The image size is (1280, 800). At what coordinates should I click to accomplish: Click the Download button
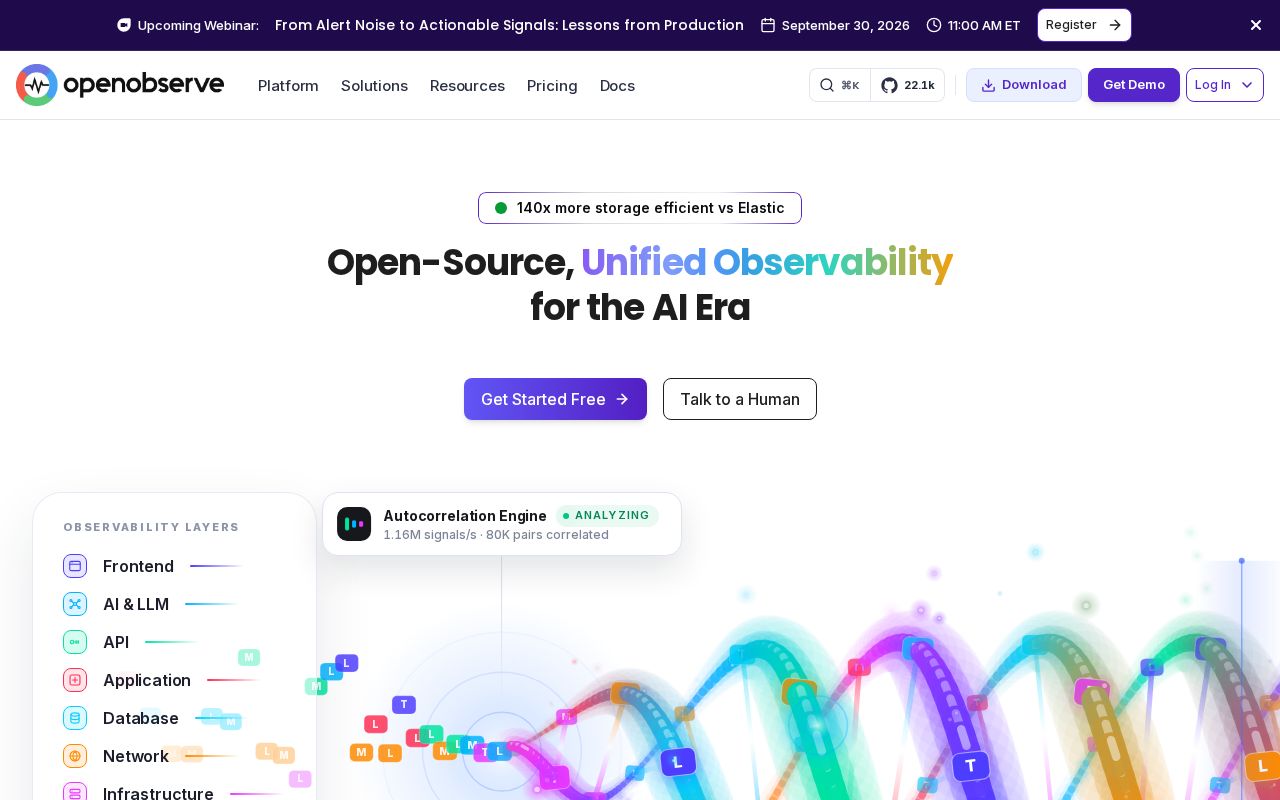tap(1023, 85)
